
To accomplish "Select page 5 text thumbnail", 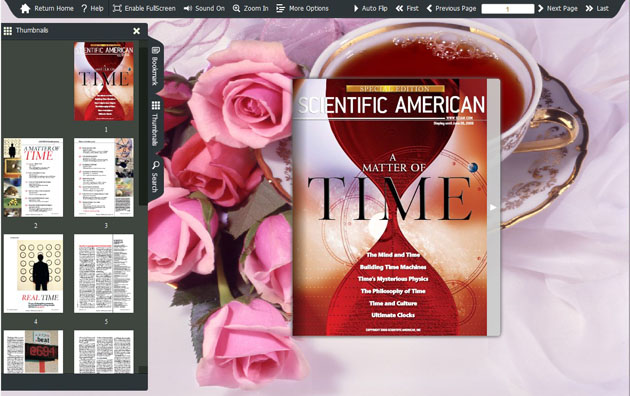I will (x=104, y=274).
